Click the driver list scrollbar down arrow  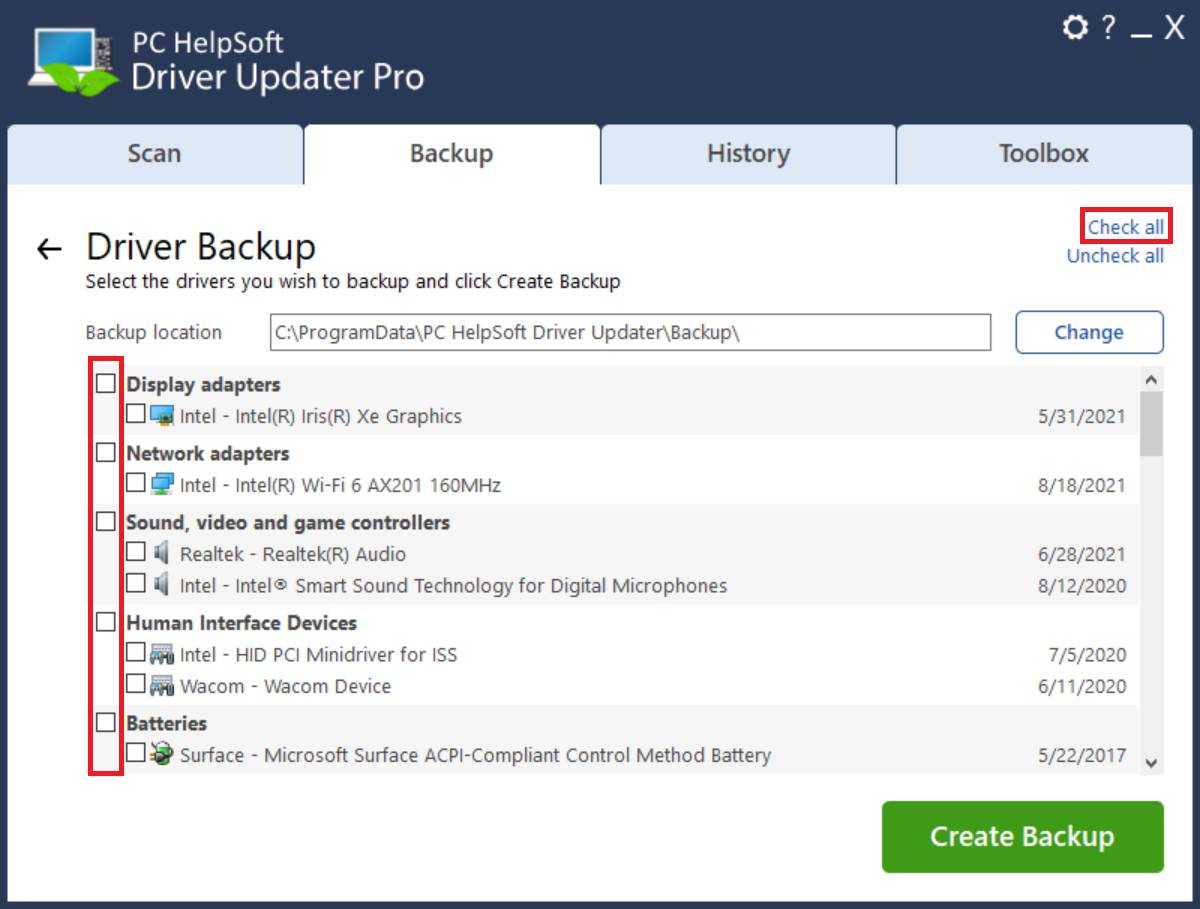click(x=1150, y=763)
